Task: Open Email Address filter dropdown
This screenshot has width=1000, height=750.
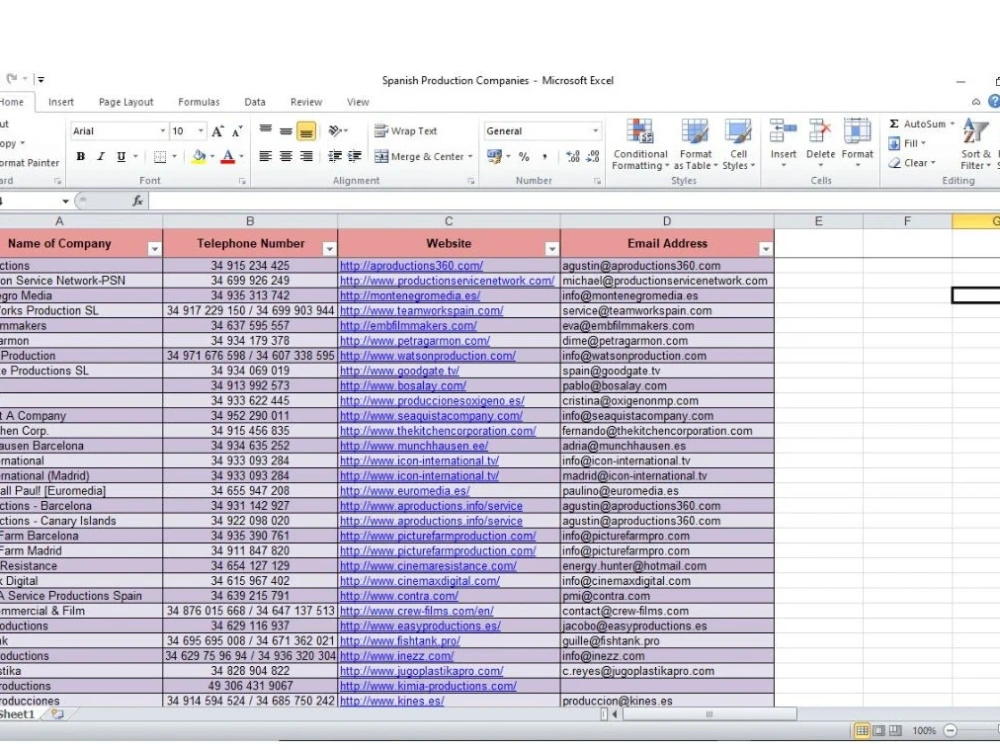Action: (x=765, y=249)
